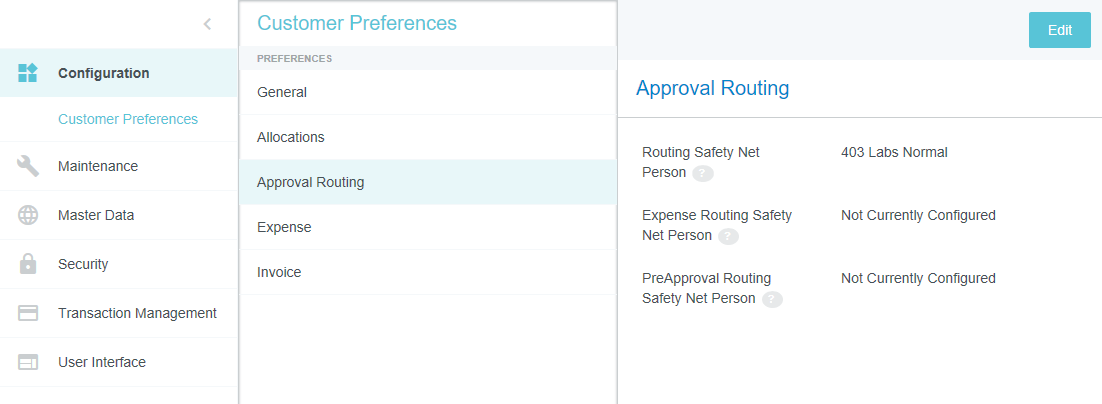Image resolution: width=1102 pixels, height=404 pixels.
Task: Collapse the left sidebar with the chevron
Action: coord(207,24)
